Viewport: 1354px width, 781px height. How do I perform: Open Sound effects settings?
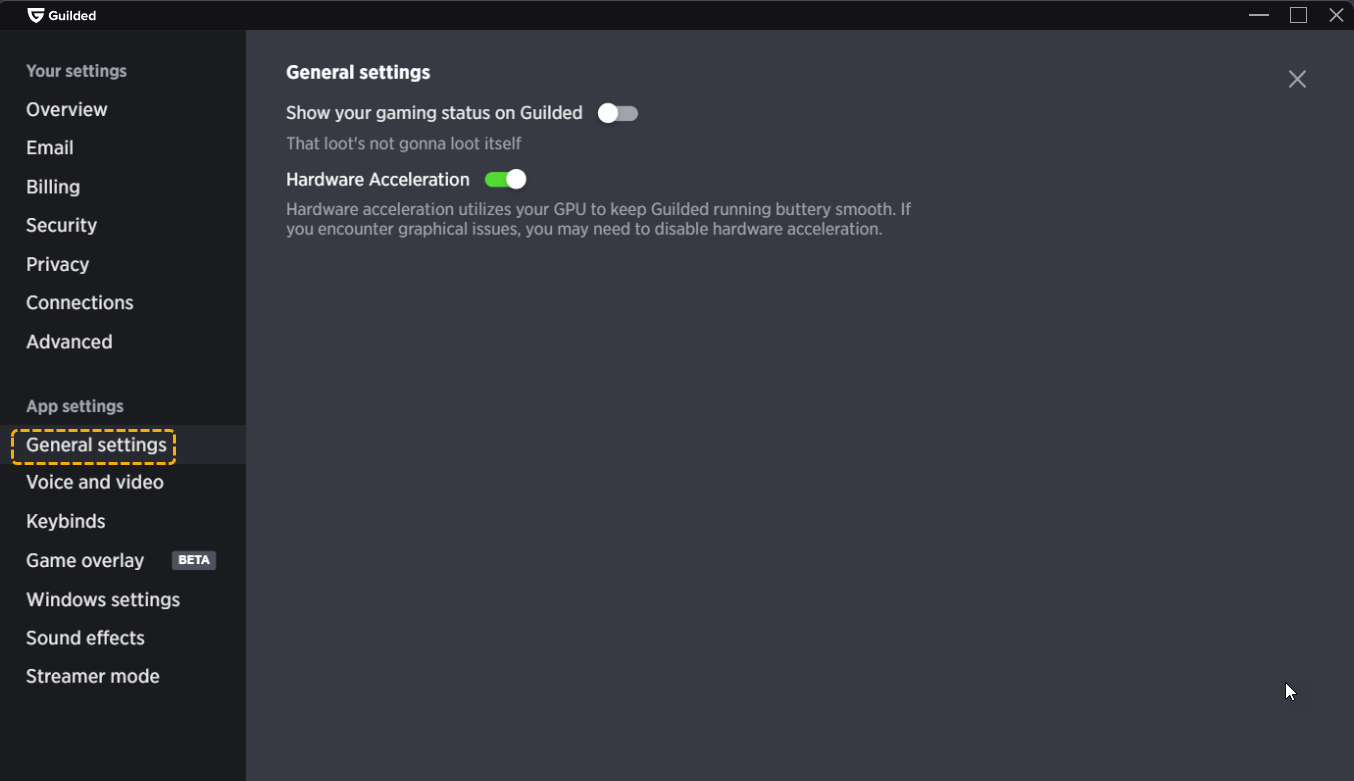tap(85, 638)
